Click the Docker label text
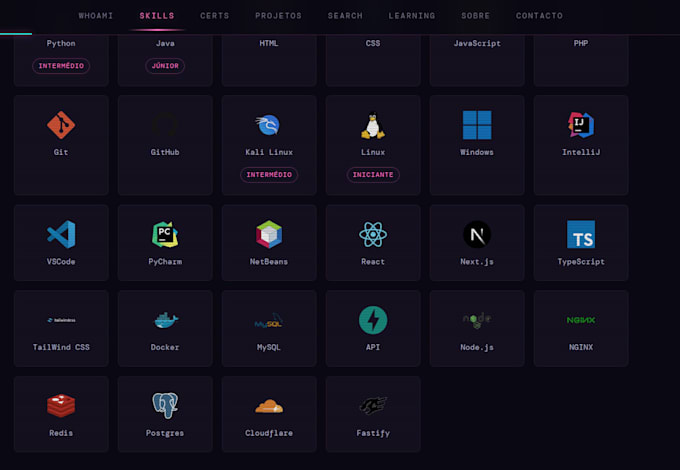 coord(165,347)
